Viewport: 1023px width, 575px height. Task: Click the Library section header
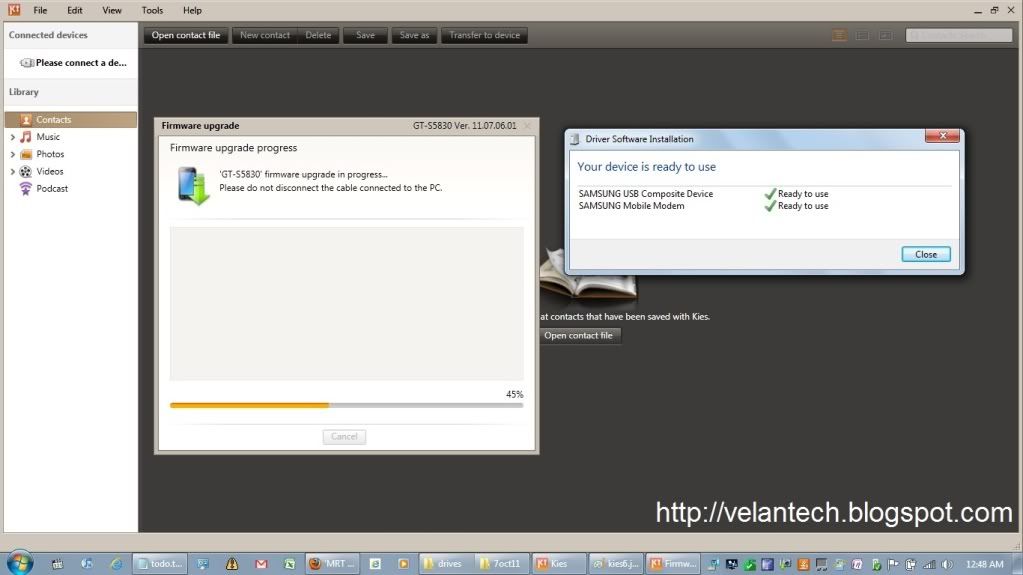24,92
